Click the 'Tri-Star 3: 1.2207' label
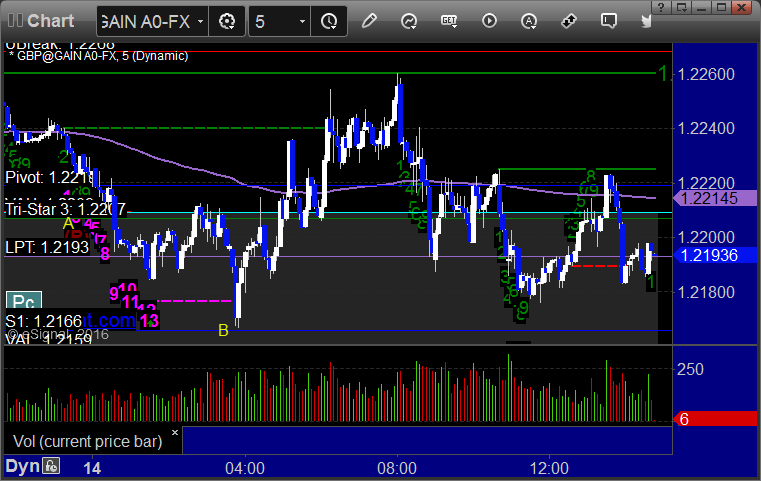Viewport: 761px width, 481px height. [x=65, y=209]
